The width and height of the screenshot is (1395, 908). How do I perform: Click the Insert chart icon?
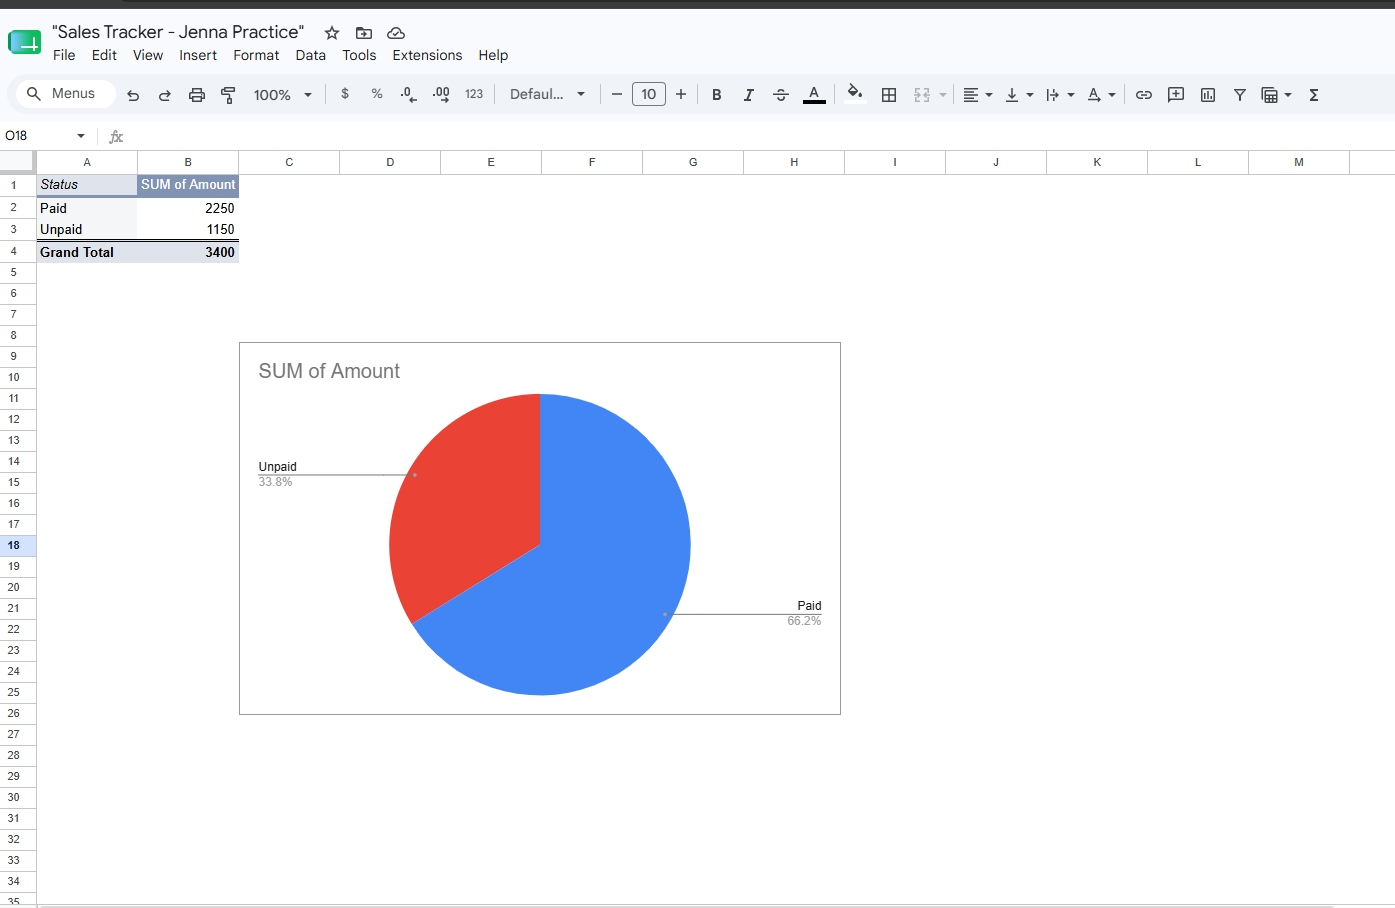(x=1208, y=95)
